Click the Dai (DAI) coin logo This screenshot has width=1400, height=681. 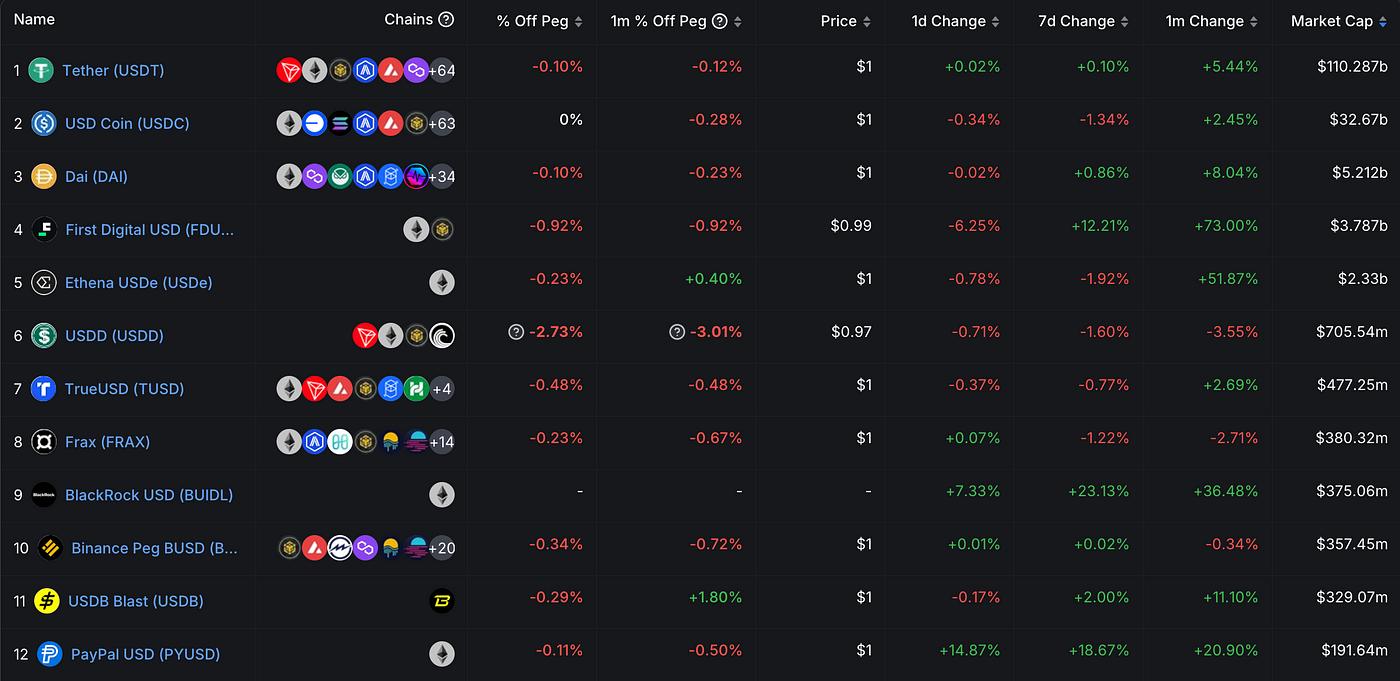click(44, 176)
